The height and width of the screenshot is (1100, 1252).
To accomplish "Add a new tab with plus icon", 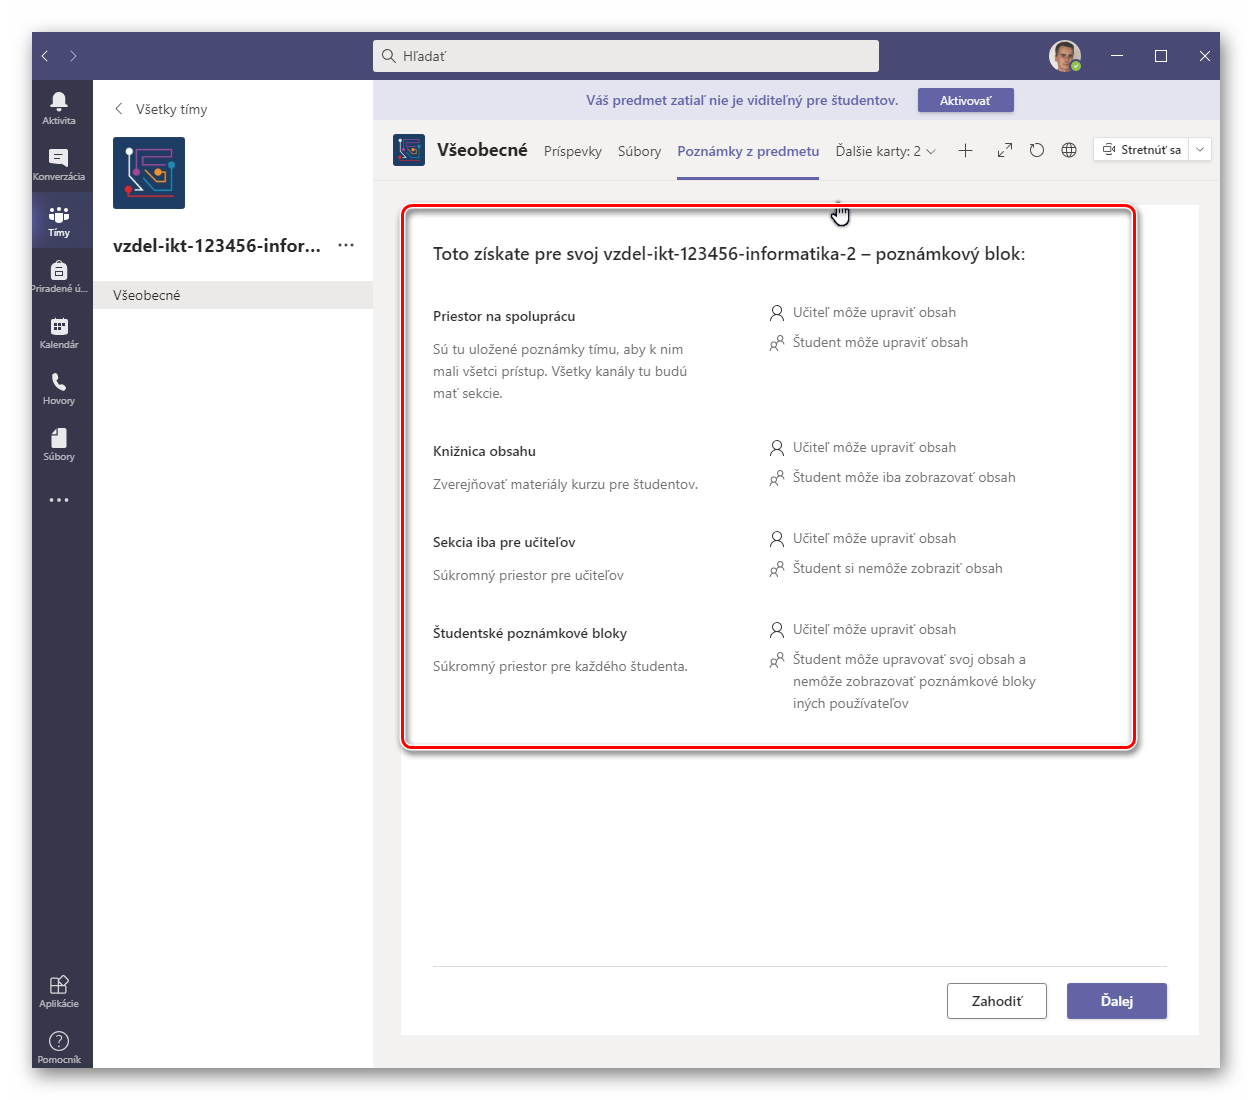I will 965,150.
